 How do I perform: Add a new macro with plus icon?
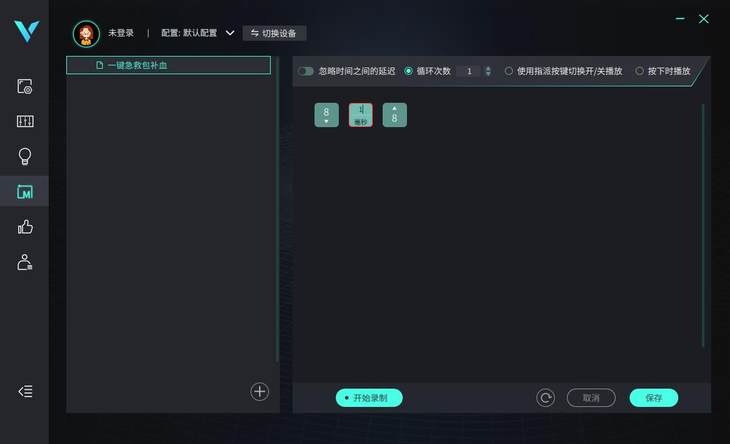tap(260, 392)
